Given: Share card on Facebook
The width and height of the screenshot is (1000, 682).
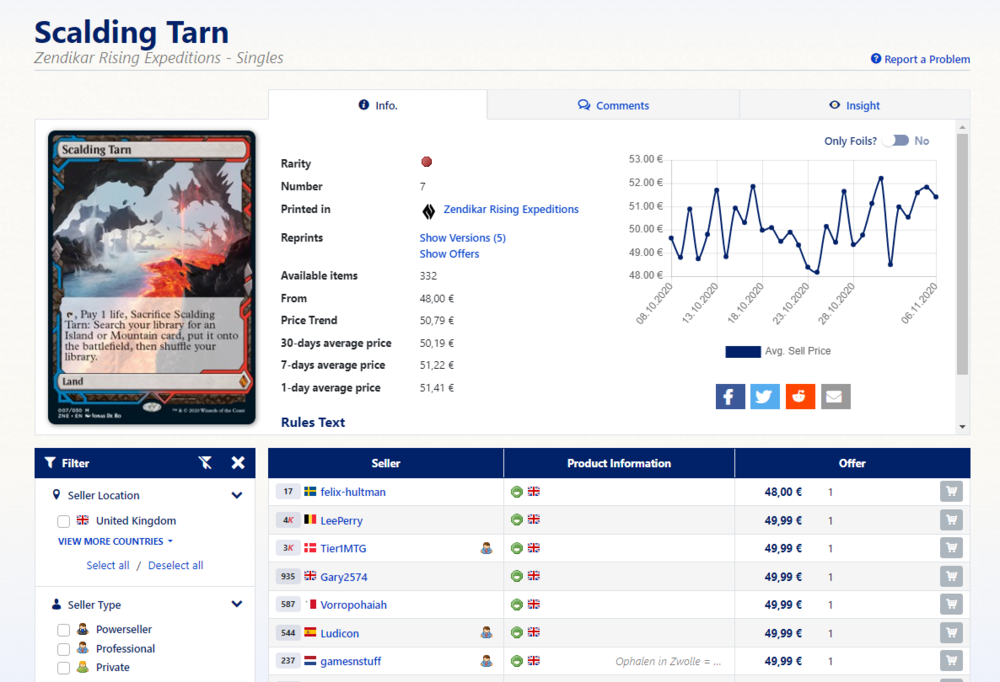Looking at the screenshot, I should point(730,397).
